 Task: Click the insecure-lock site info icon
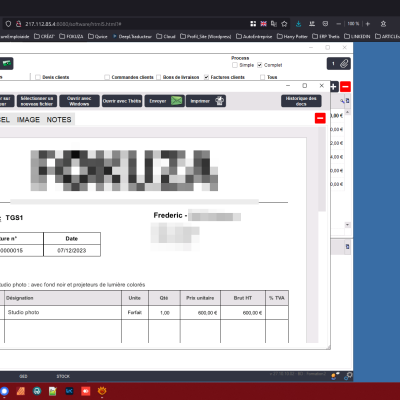click(18, 24)
